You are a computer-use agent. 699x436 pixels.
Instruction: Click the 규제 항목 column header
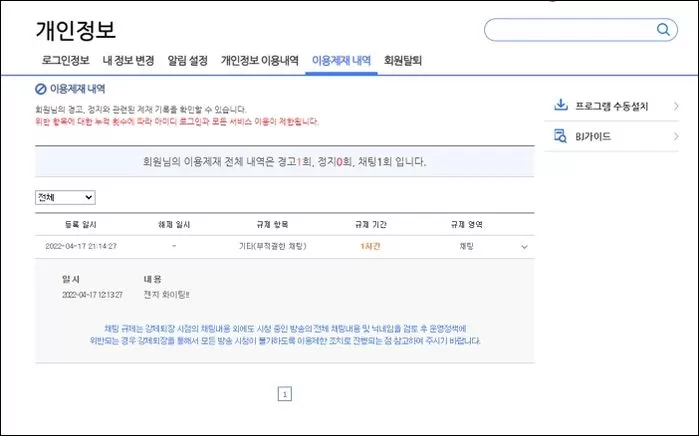pos(272,225)
